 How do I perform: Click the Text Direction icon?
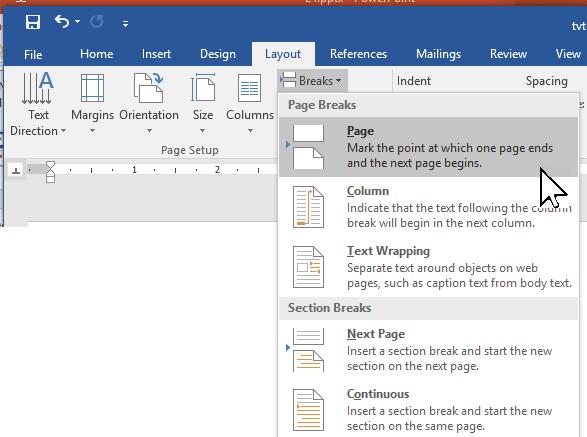pos(37,88)
